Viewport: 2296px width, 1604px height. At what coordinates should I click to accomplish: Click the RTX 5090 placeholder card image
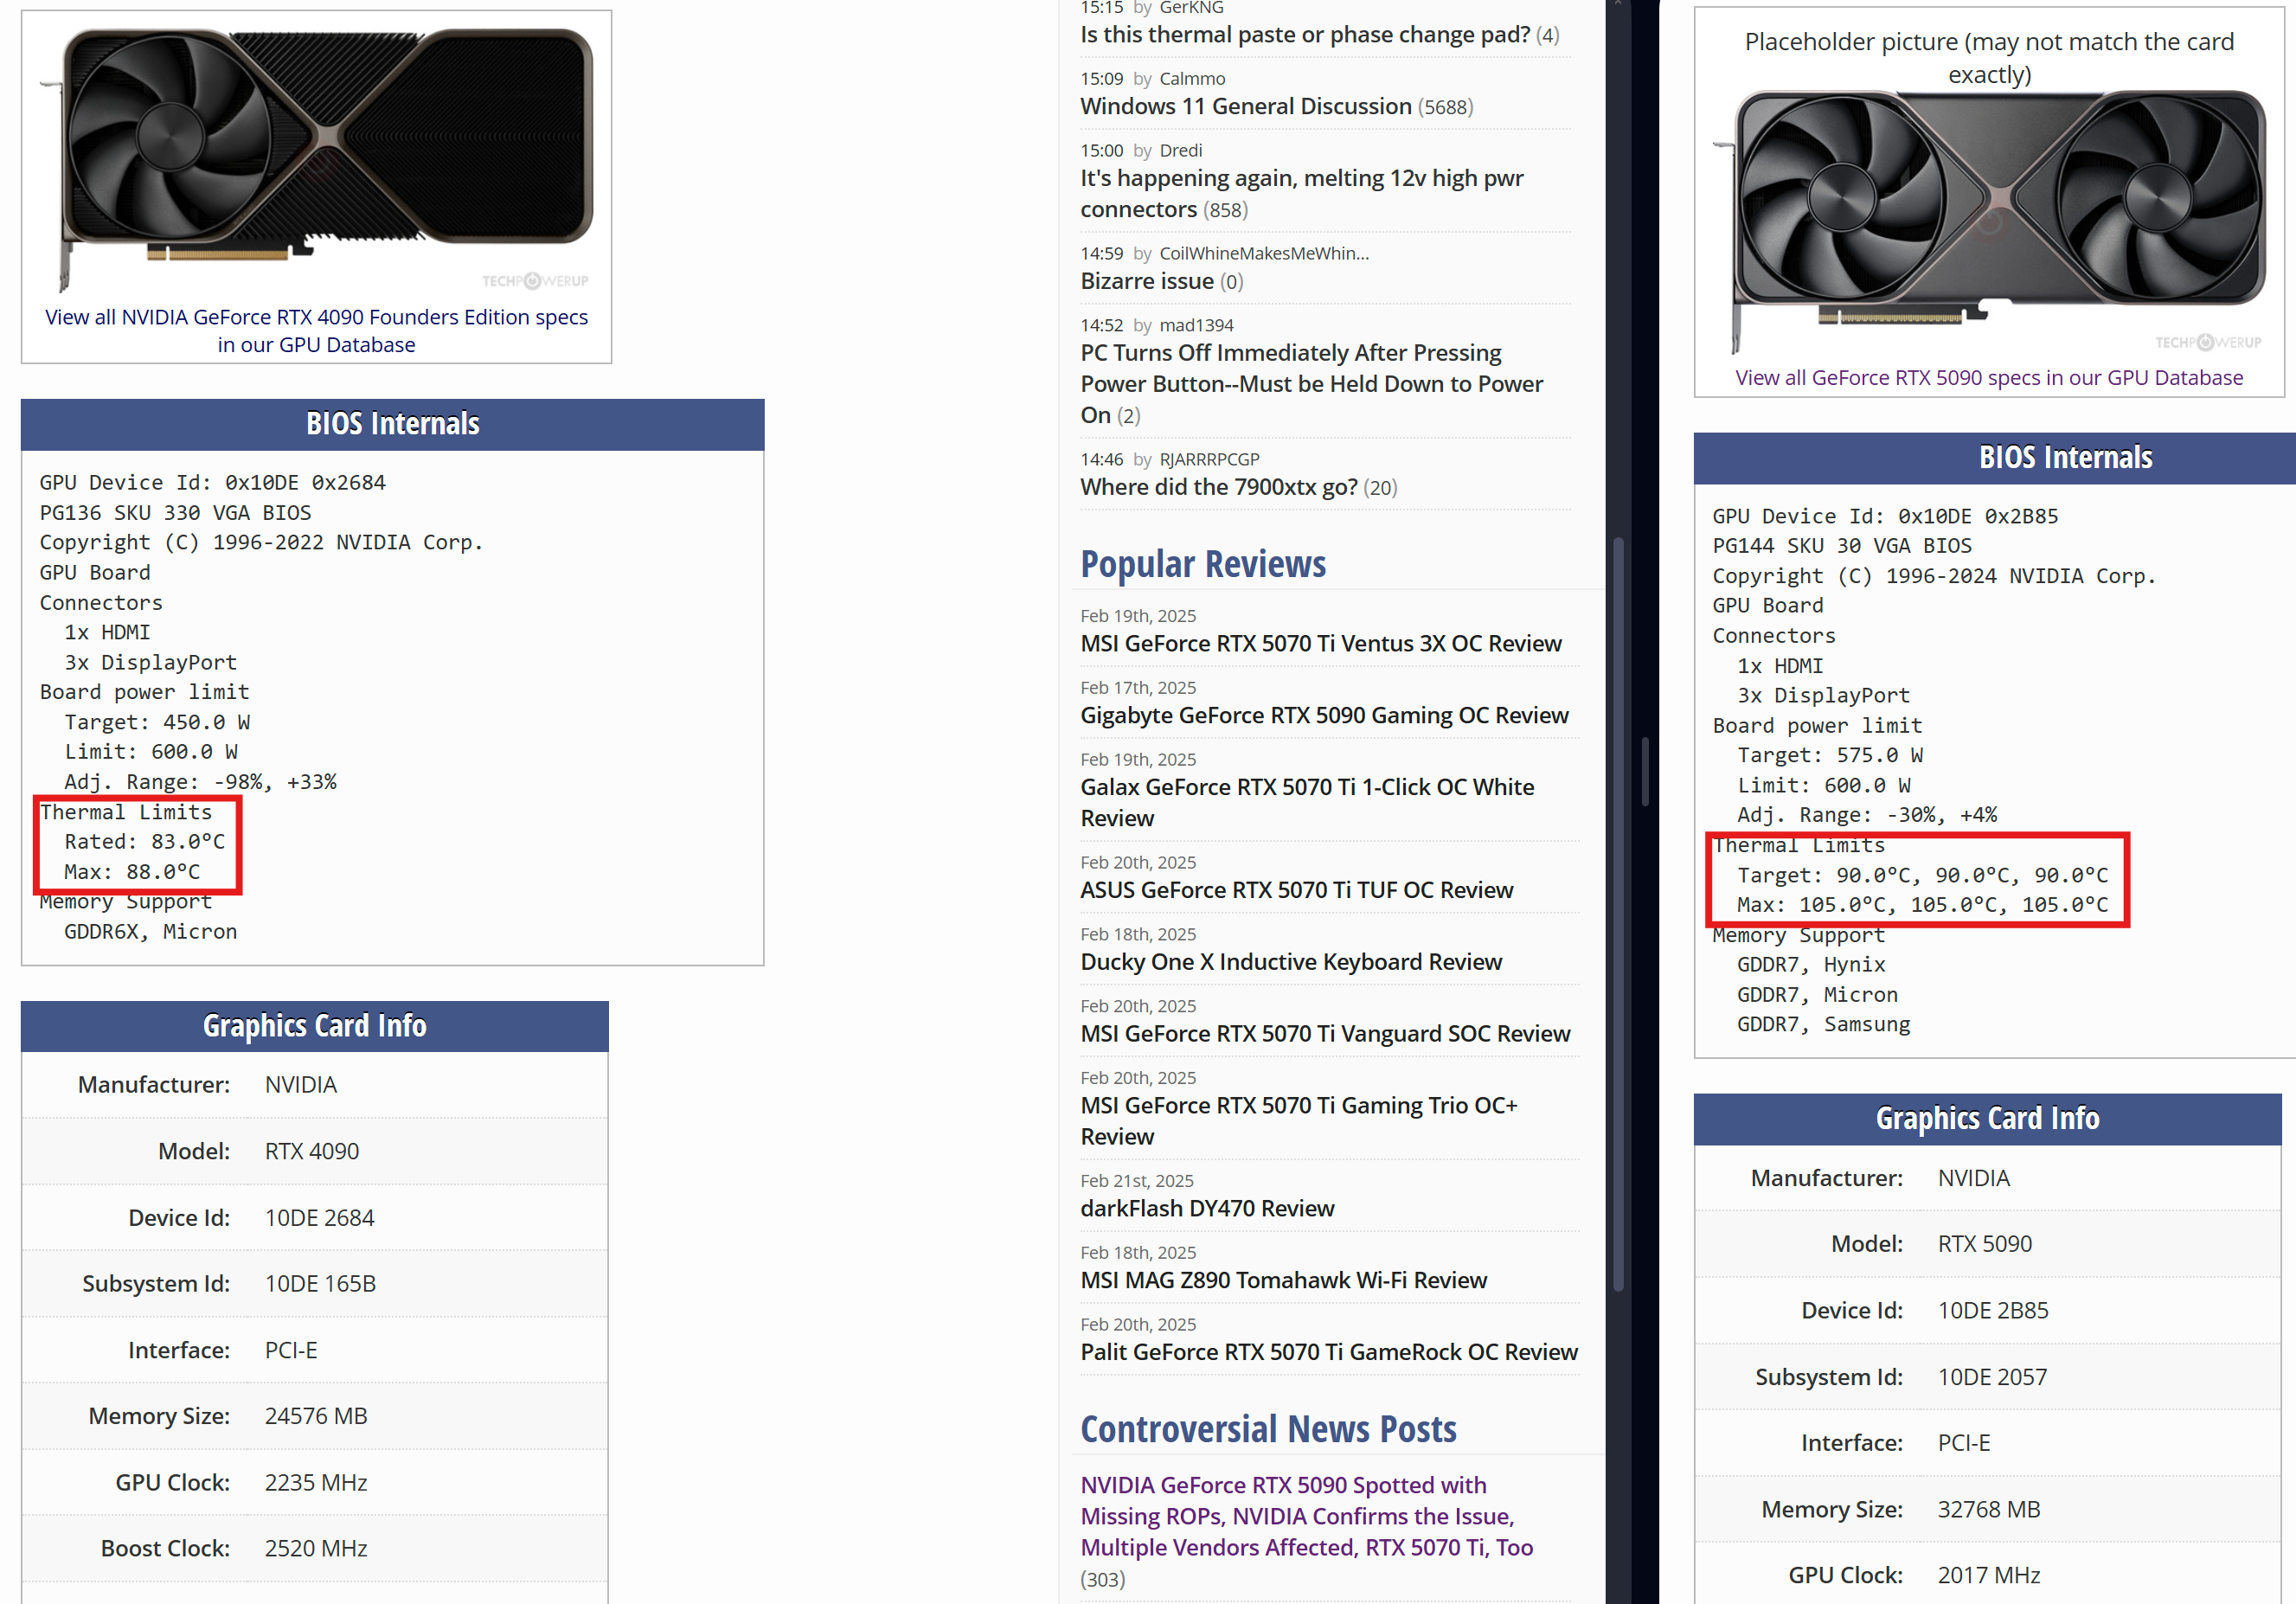[1988, 222]
